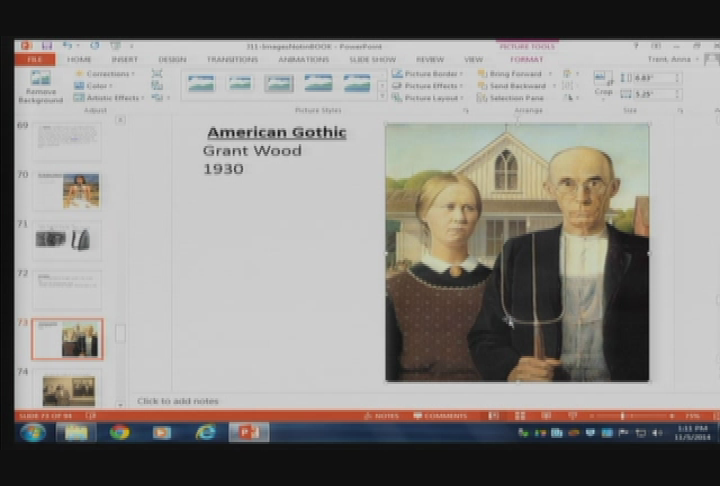The height and width of the screenshot is (486, 720).
Task: Open the Picture Styles dialog launcher
Action: pos(465,110)
